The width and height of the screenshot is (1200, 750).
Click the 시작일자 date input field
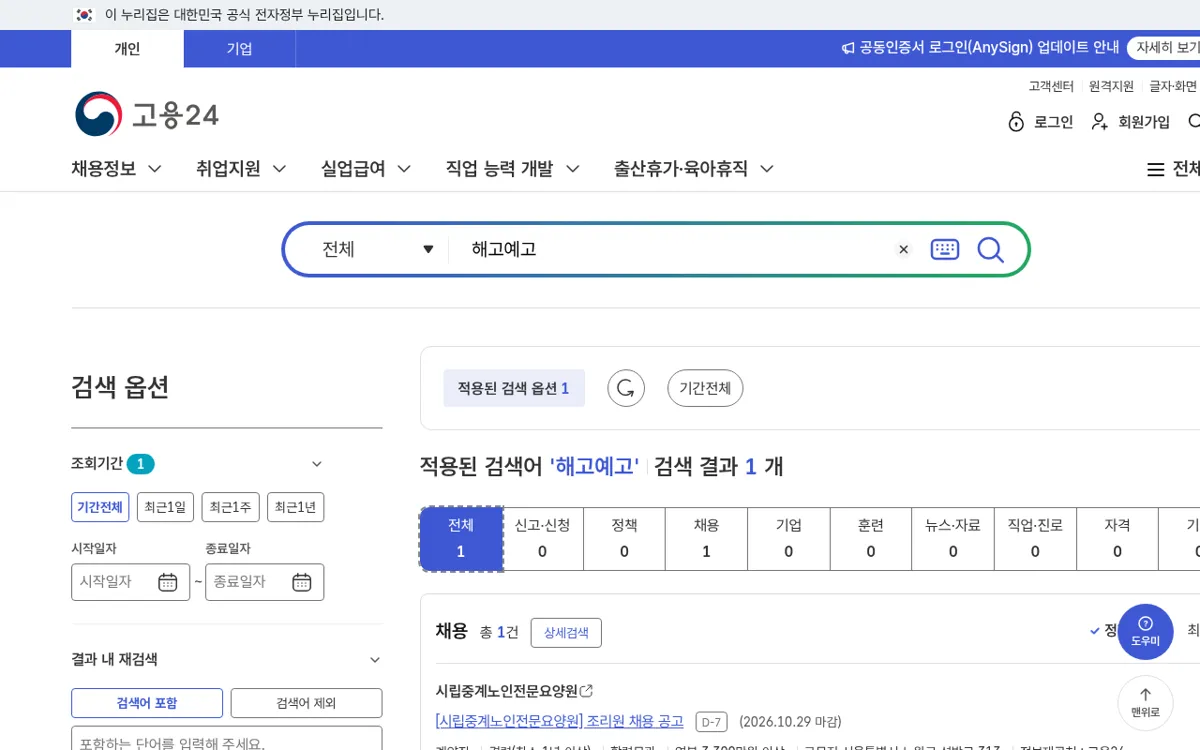click(x=130, y=582)
